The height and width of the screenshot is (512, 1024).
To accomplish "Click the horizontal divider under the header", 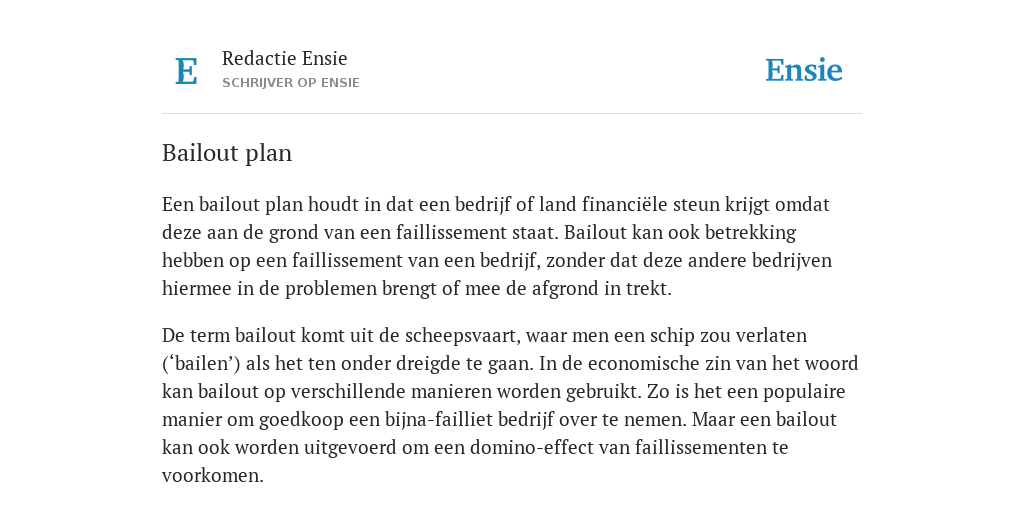I will point(512,114).
